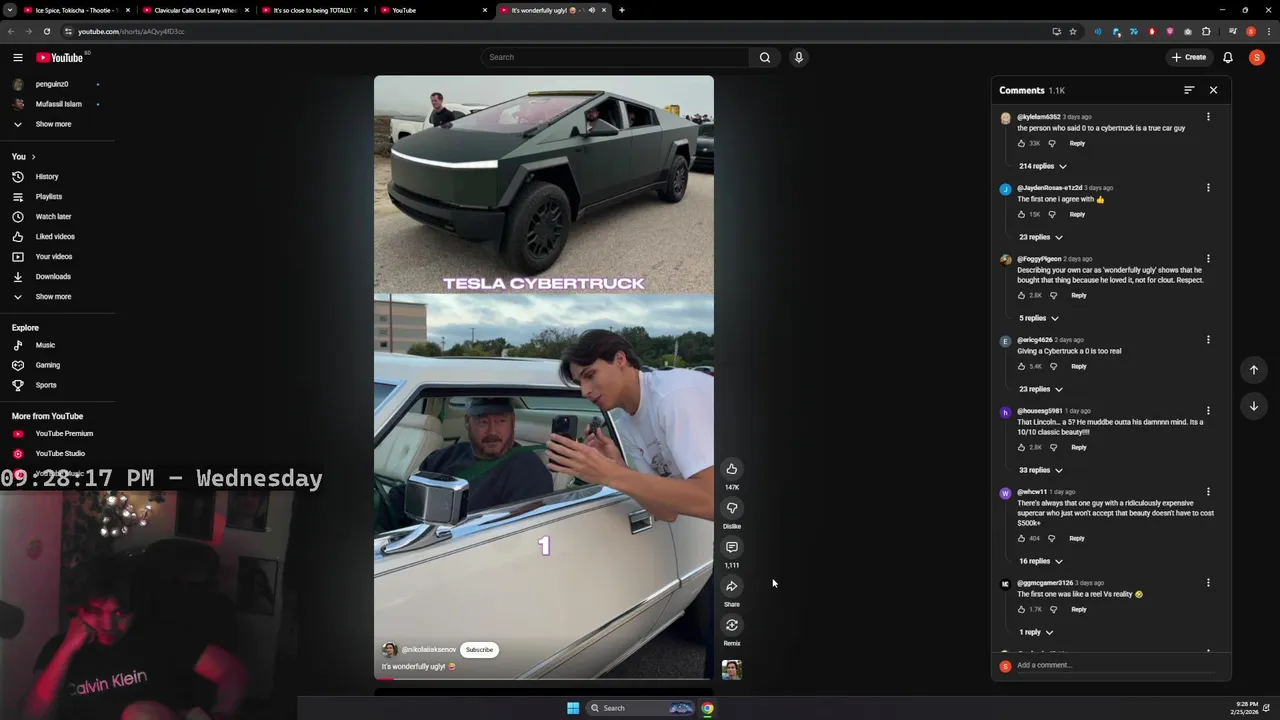
Task: Open Liked videos in the sidebar
Action: click(57, 237)
